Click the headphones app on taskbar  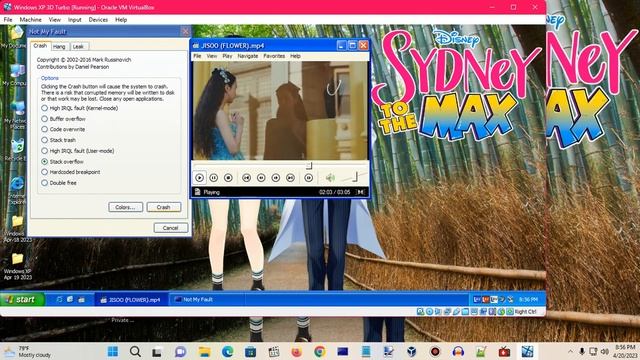(x=458, y=351)
